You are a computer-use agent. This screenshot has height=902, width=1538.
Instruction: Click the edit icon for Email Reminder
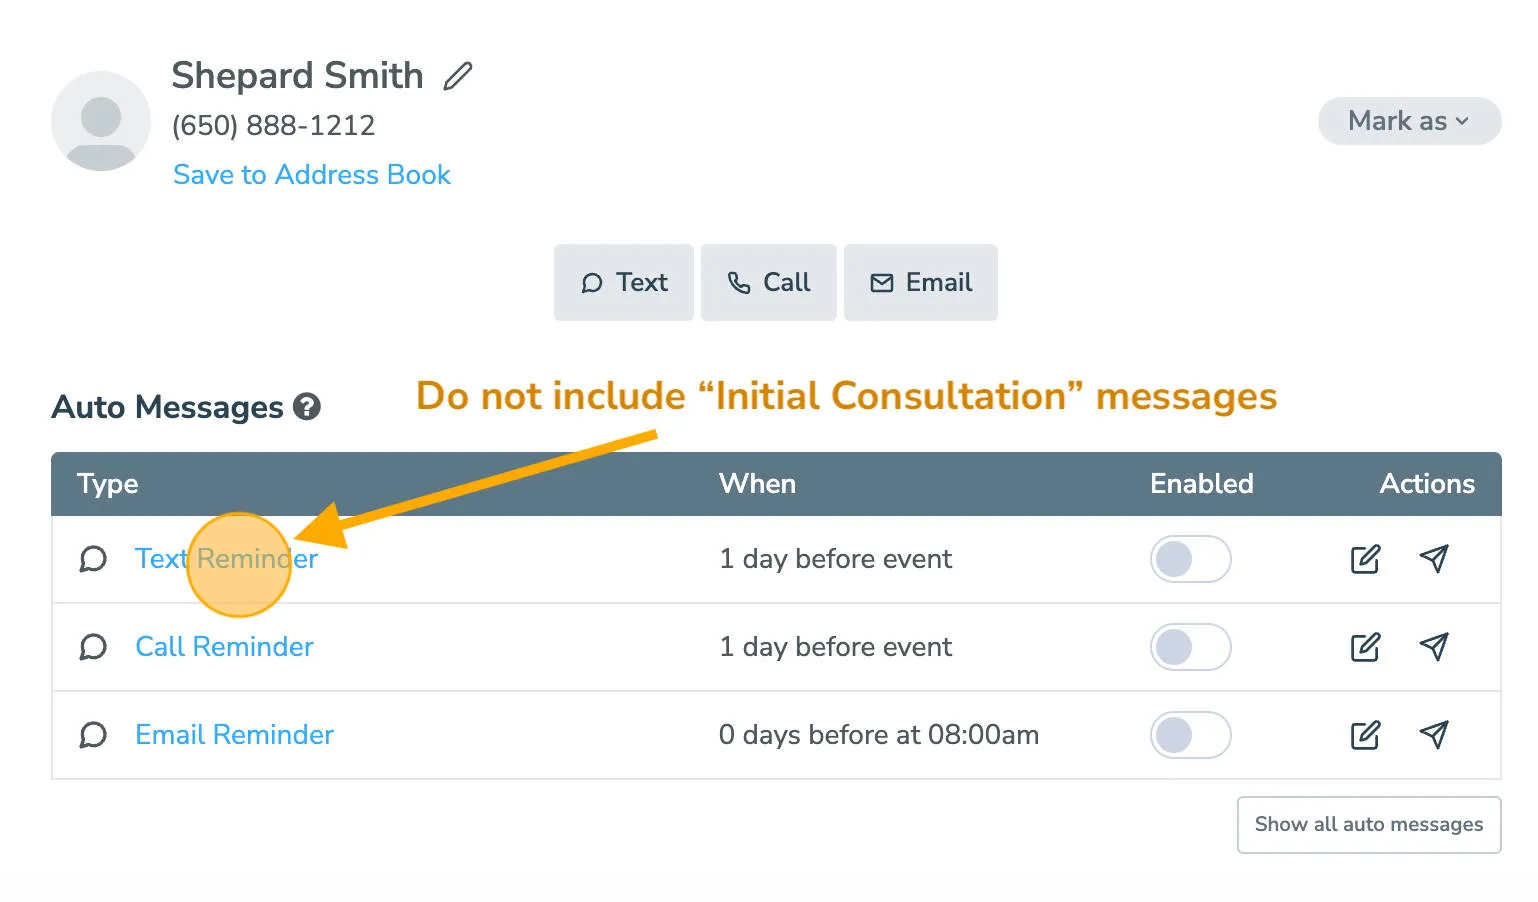point(1366,735)
